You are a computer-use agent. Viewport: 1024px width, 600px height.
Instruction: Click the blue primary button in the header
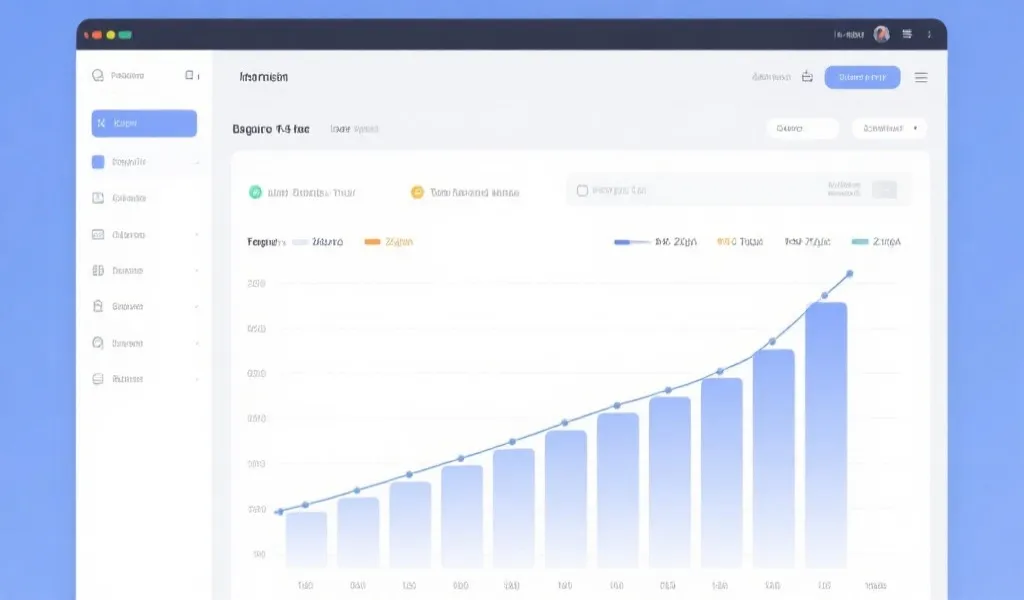862,77
